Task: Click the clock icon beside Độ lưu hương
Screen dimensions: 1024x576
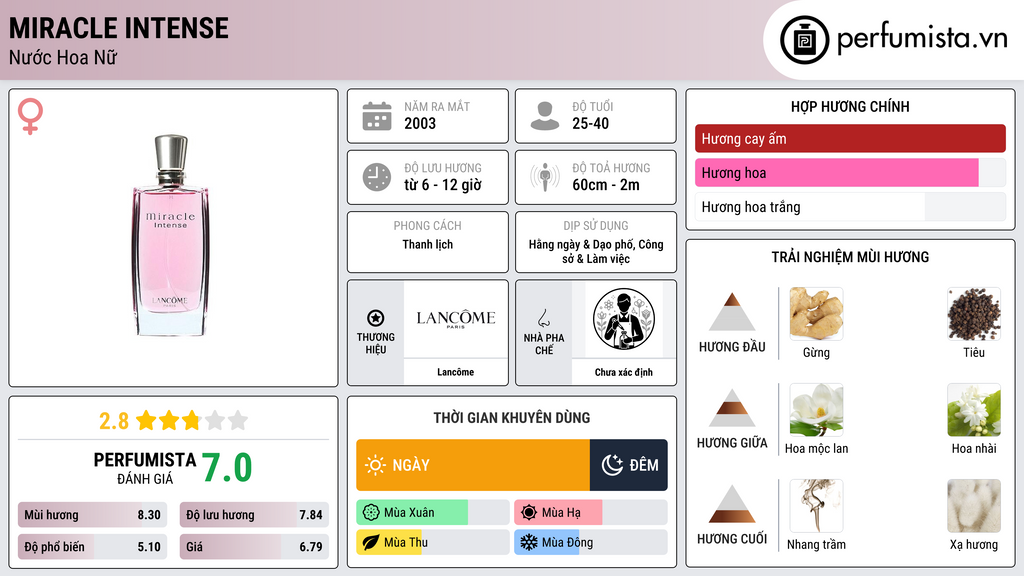Action: pos(377,177)
